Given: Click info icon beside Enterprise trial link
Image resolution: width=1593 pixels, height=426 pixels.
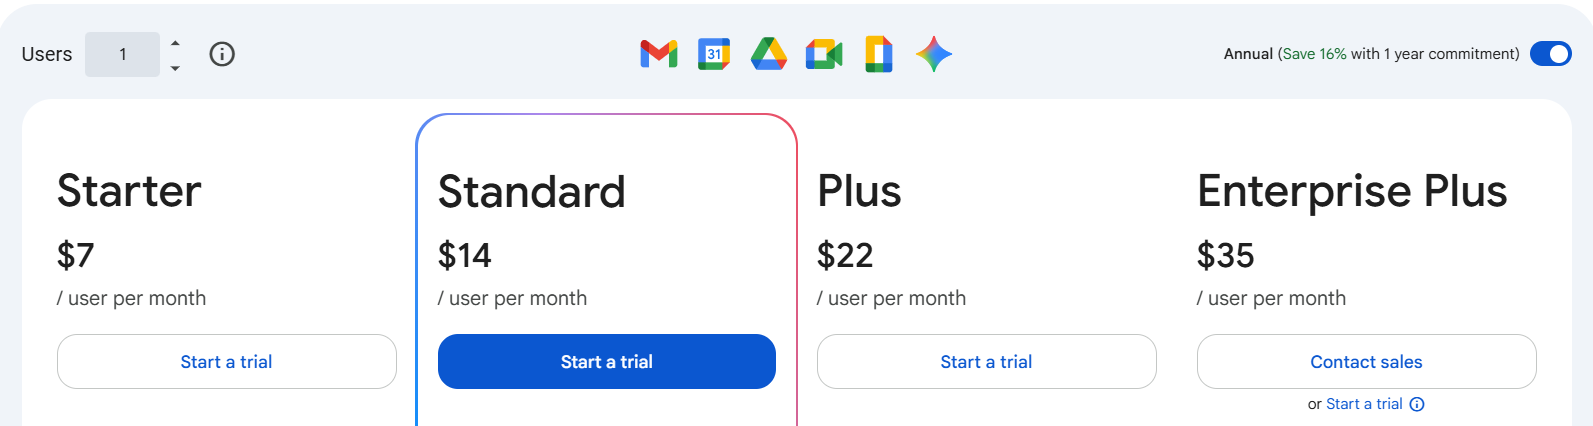Looking at the screenshot, I should click(x=1417, y=404).
